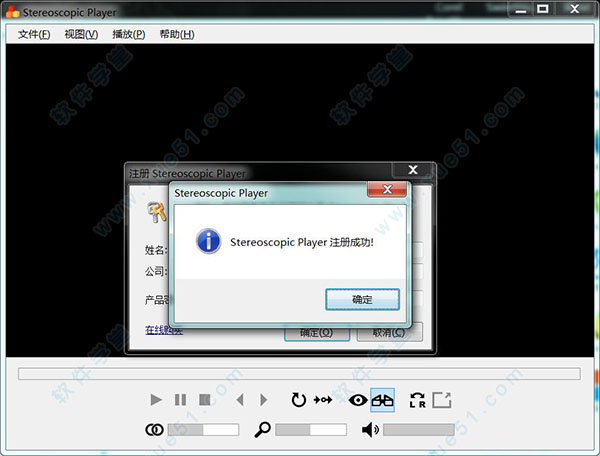Viewport: 600px width, 456px height.
Task: Click the fullscreen mode icon
Action: pos(442,400)
